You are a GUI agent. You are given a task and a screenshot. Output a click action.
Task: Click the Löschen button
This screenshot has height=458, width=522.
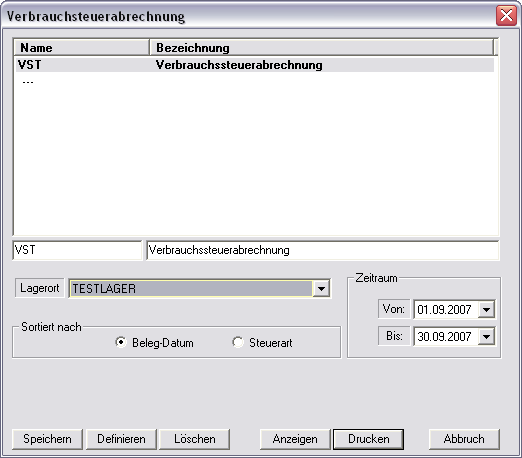[x=195, y=439]
